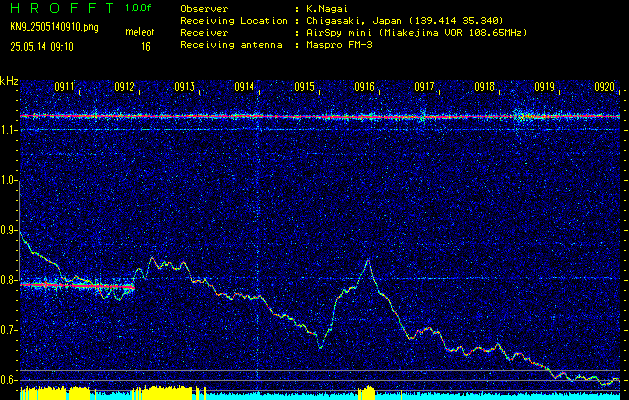This screenshot has width=629, height=400.
Task: Click the HROFFT program title
Action: (63, 8)
